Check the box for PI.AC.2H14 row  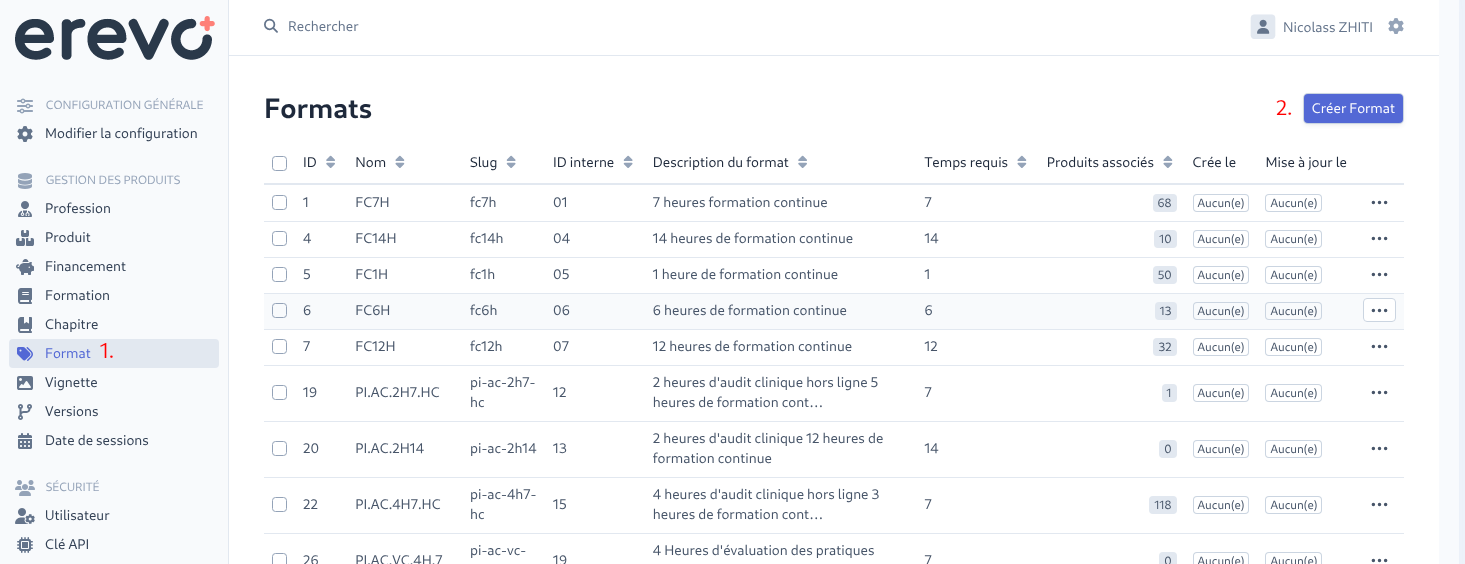tap(279, 448)
